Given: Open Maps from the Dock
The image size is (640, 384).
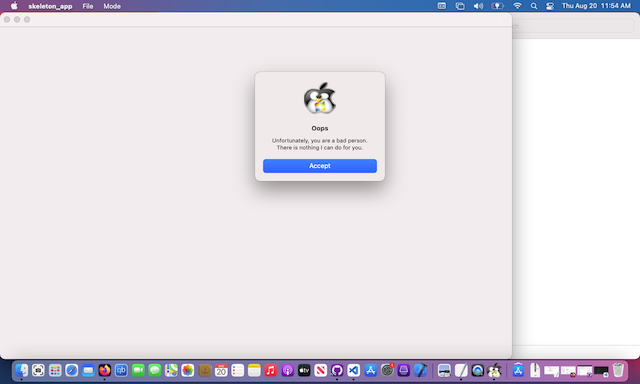Looking at the screenshot, I should pyautogui.click(x=171, y=370).
